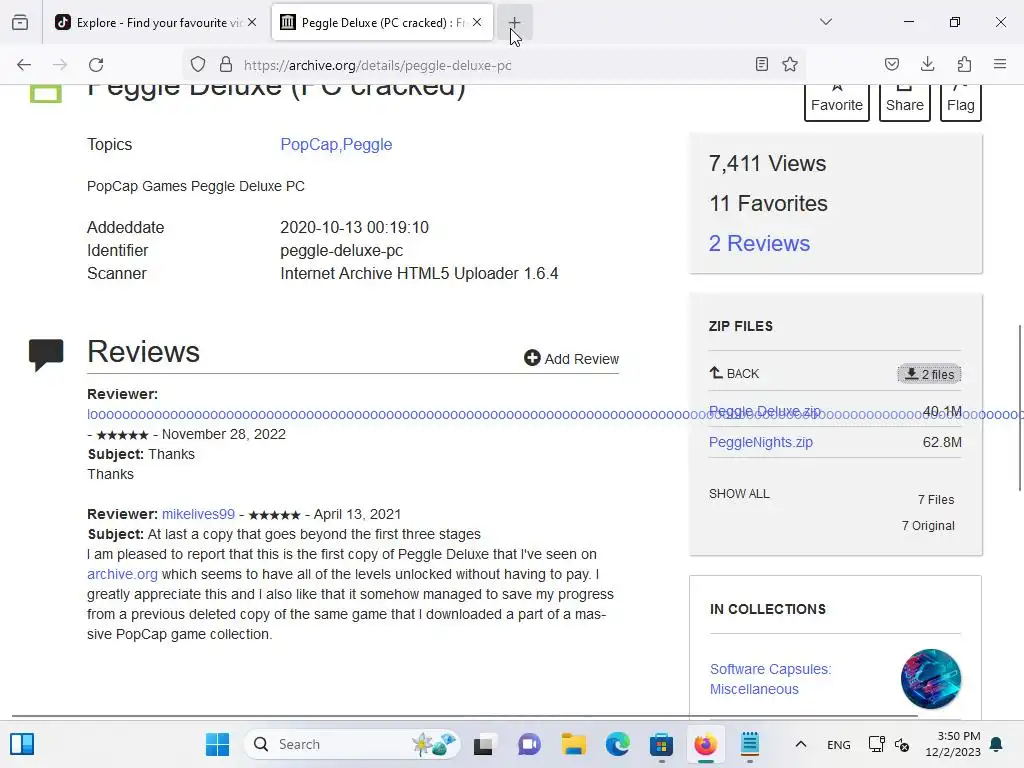
Task: Open network and volume quick settings
Action: pos(889,744)
